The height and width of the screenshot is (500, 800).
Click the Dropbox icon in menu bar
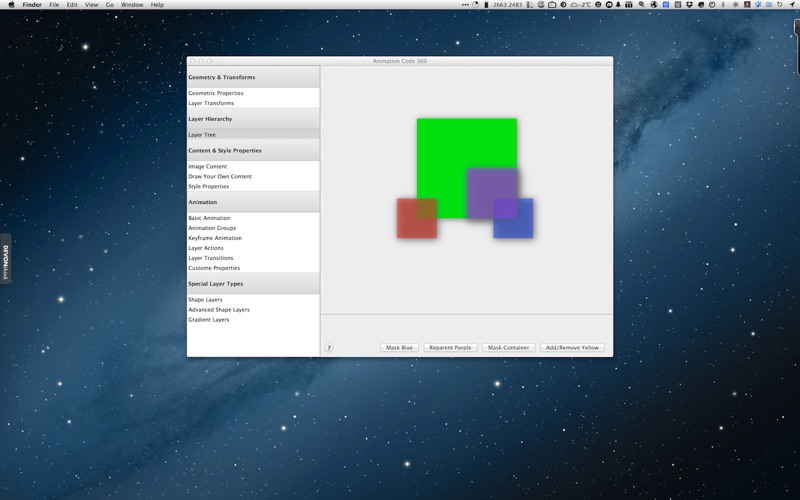(x=689, y=5)
